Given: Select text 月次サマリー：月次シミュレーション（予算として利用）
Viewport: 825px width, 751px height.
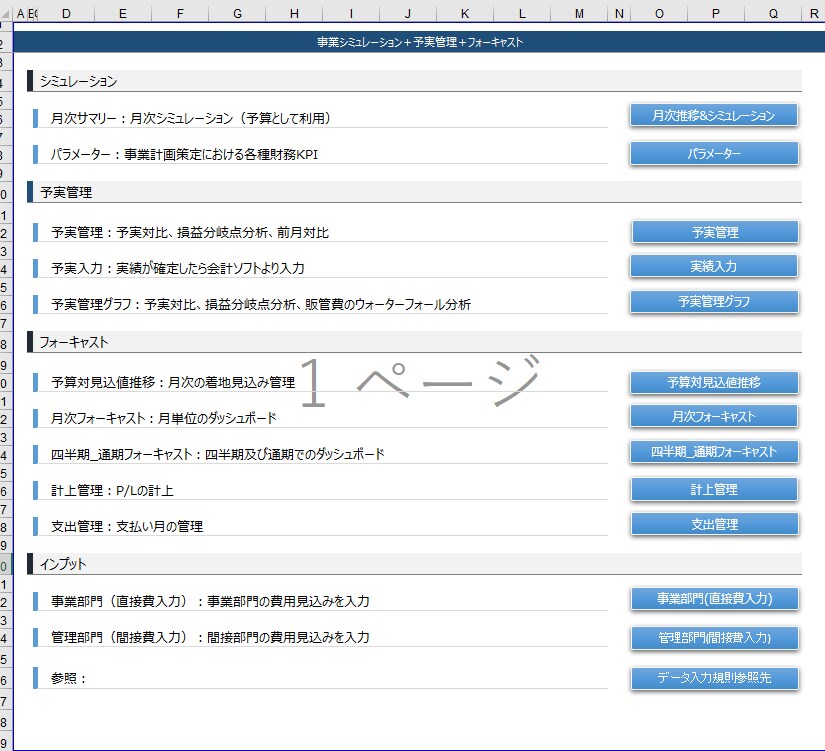Looking at the screenshot, I should coord(190,118).
